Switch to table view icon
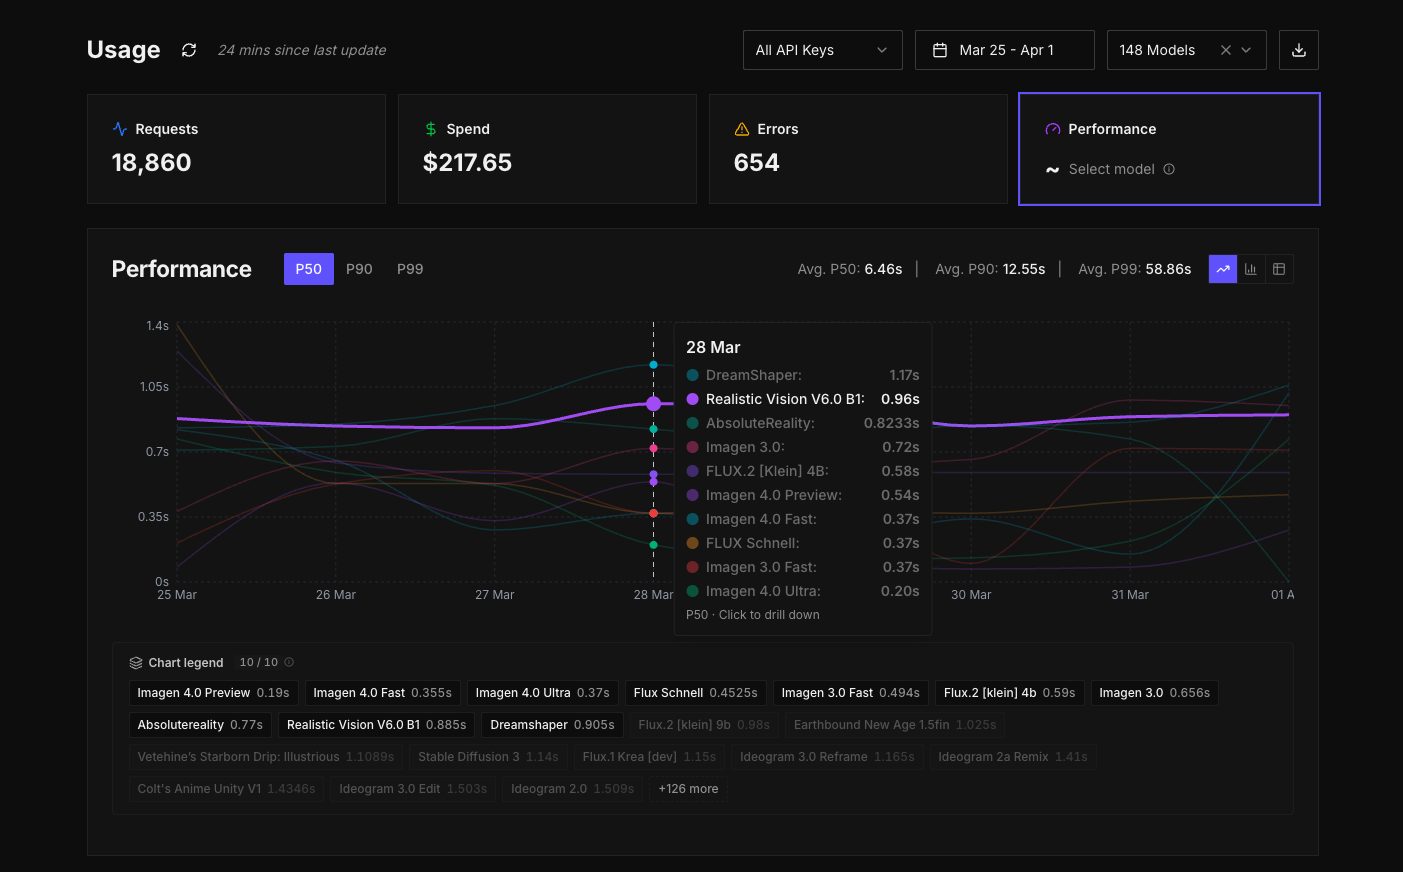1403x872 pixels. click(1278, 269)
